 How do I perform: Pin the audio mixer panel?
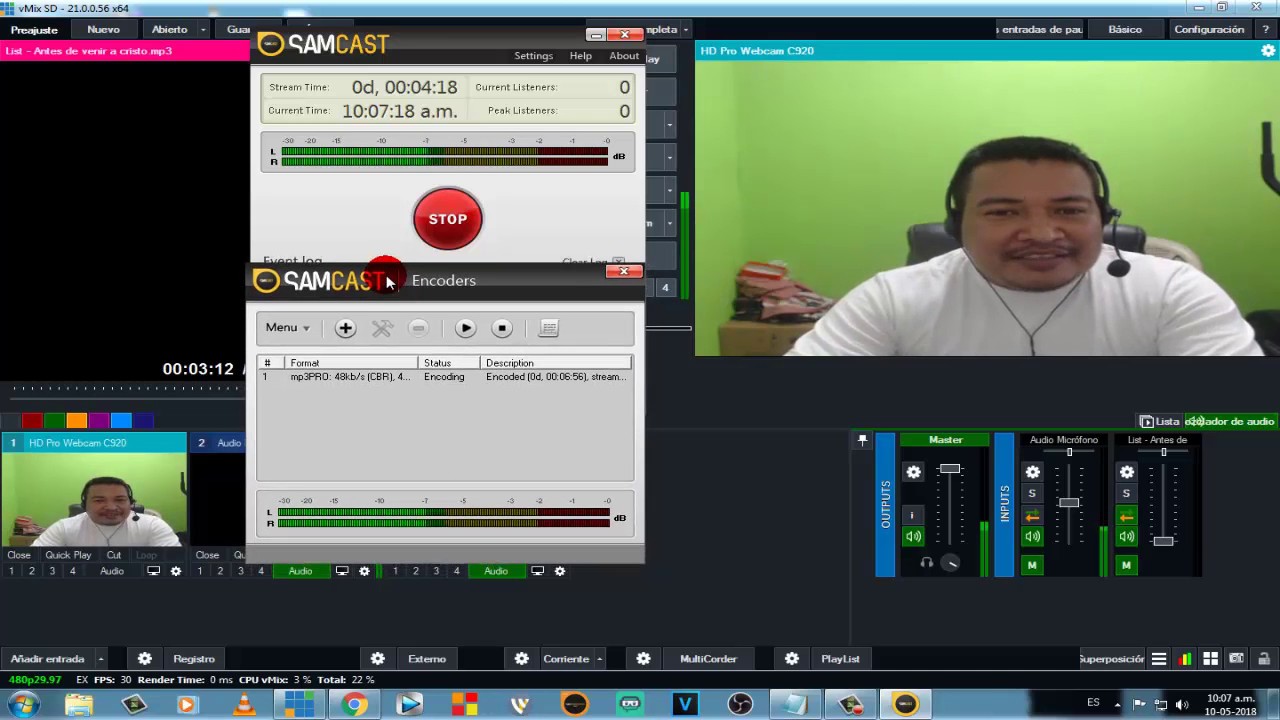(863, 440)
